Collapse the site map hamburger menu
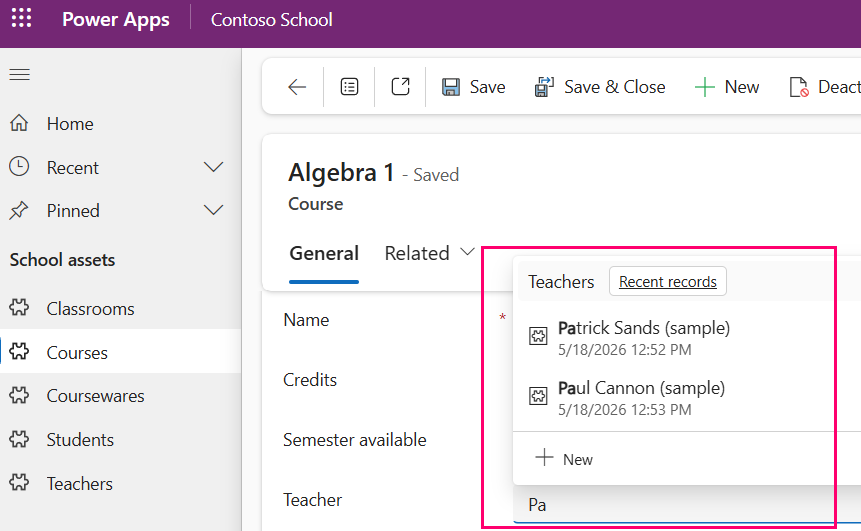The width and height of the screenshot is (861, 531). (x=20, y=74)
